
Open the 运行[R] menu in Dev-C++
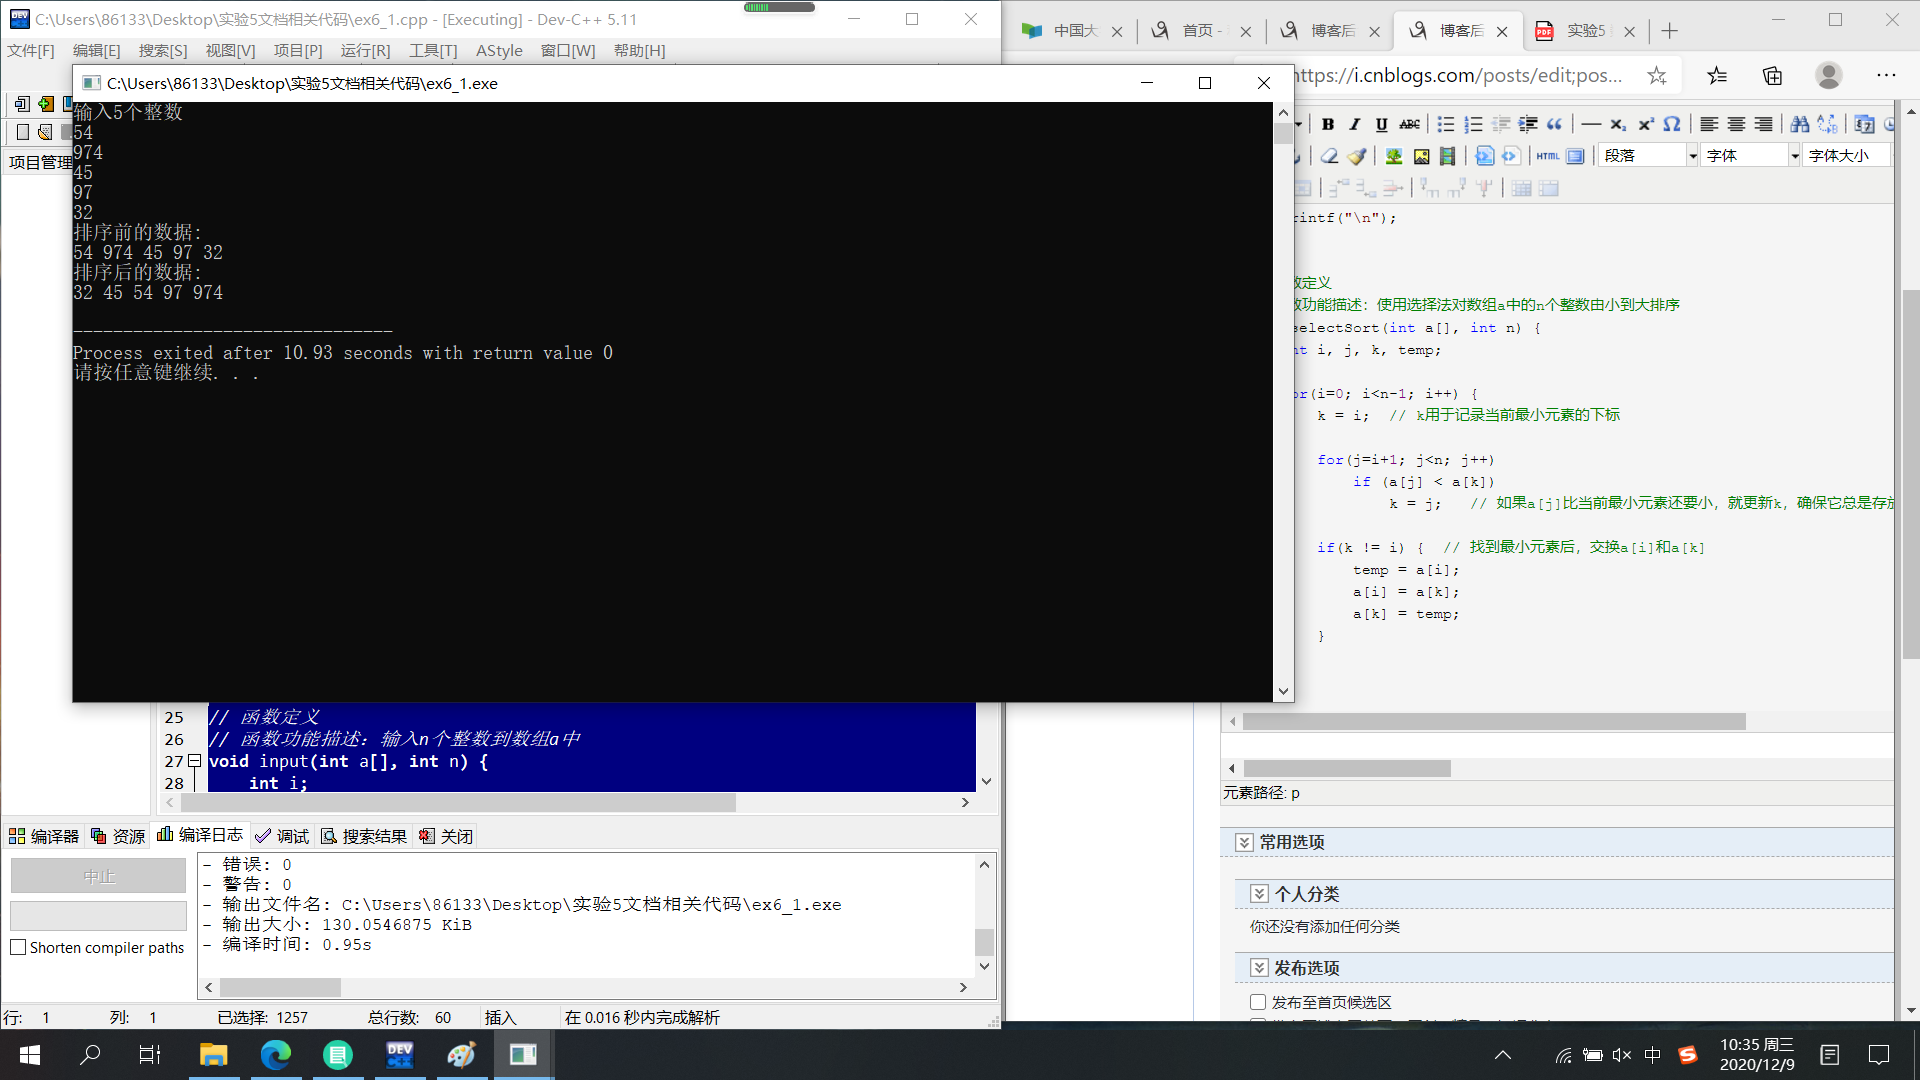click(365, 51)
